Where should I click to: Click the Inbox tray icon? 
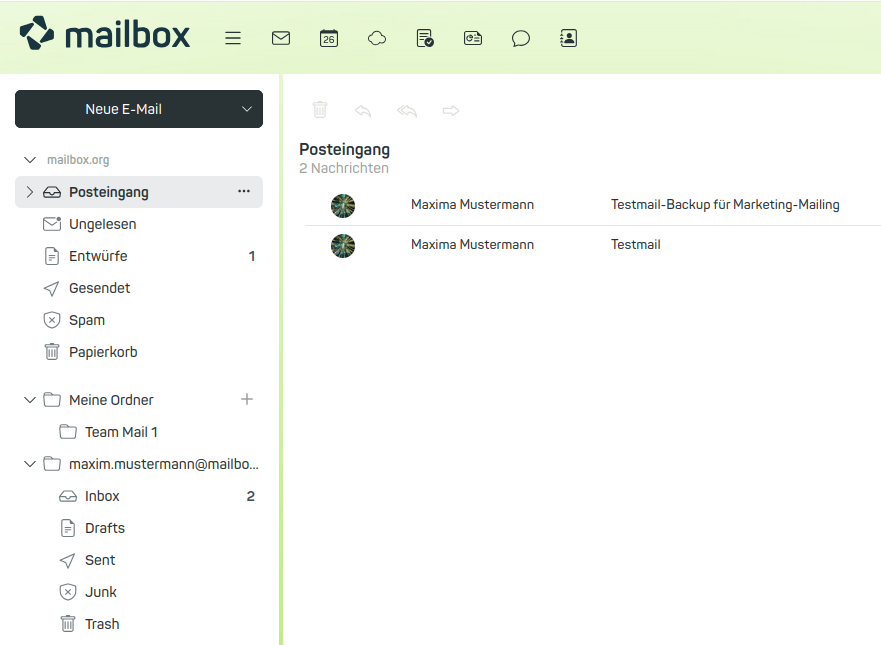click(68, 496)
